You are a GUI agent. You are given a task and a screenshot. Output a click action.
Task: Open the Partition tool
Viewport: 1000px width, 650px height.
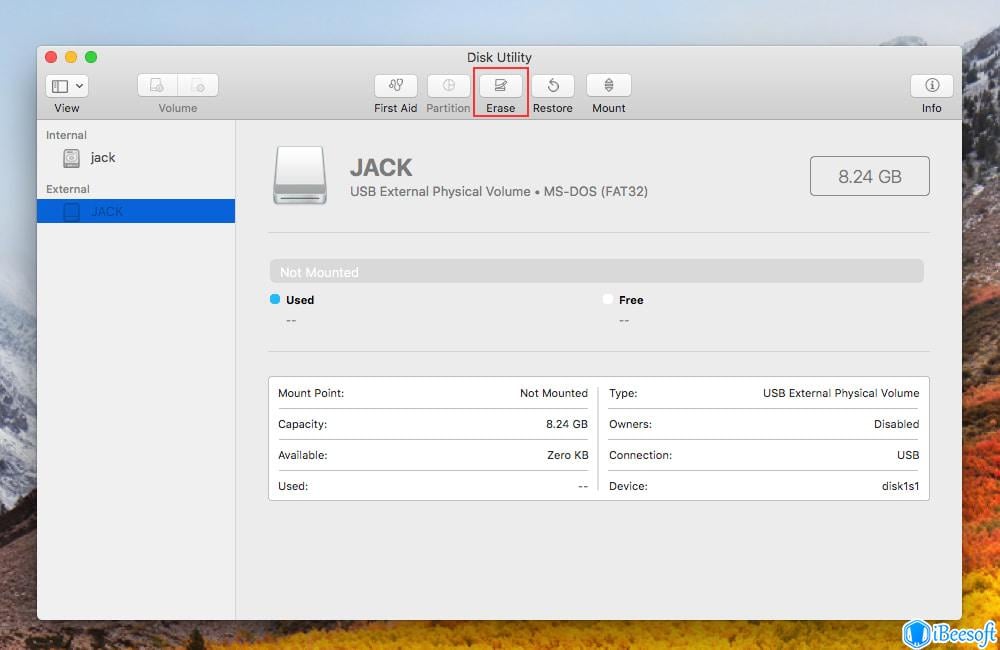(x=447, y=86)
